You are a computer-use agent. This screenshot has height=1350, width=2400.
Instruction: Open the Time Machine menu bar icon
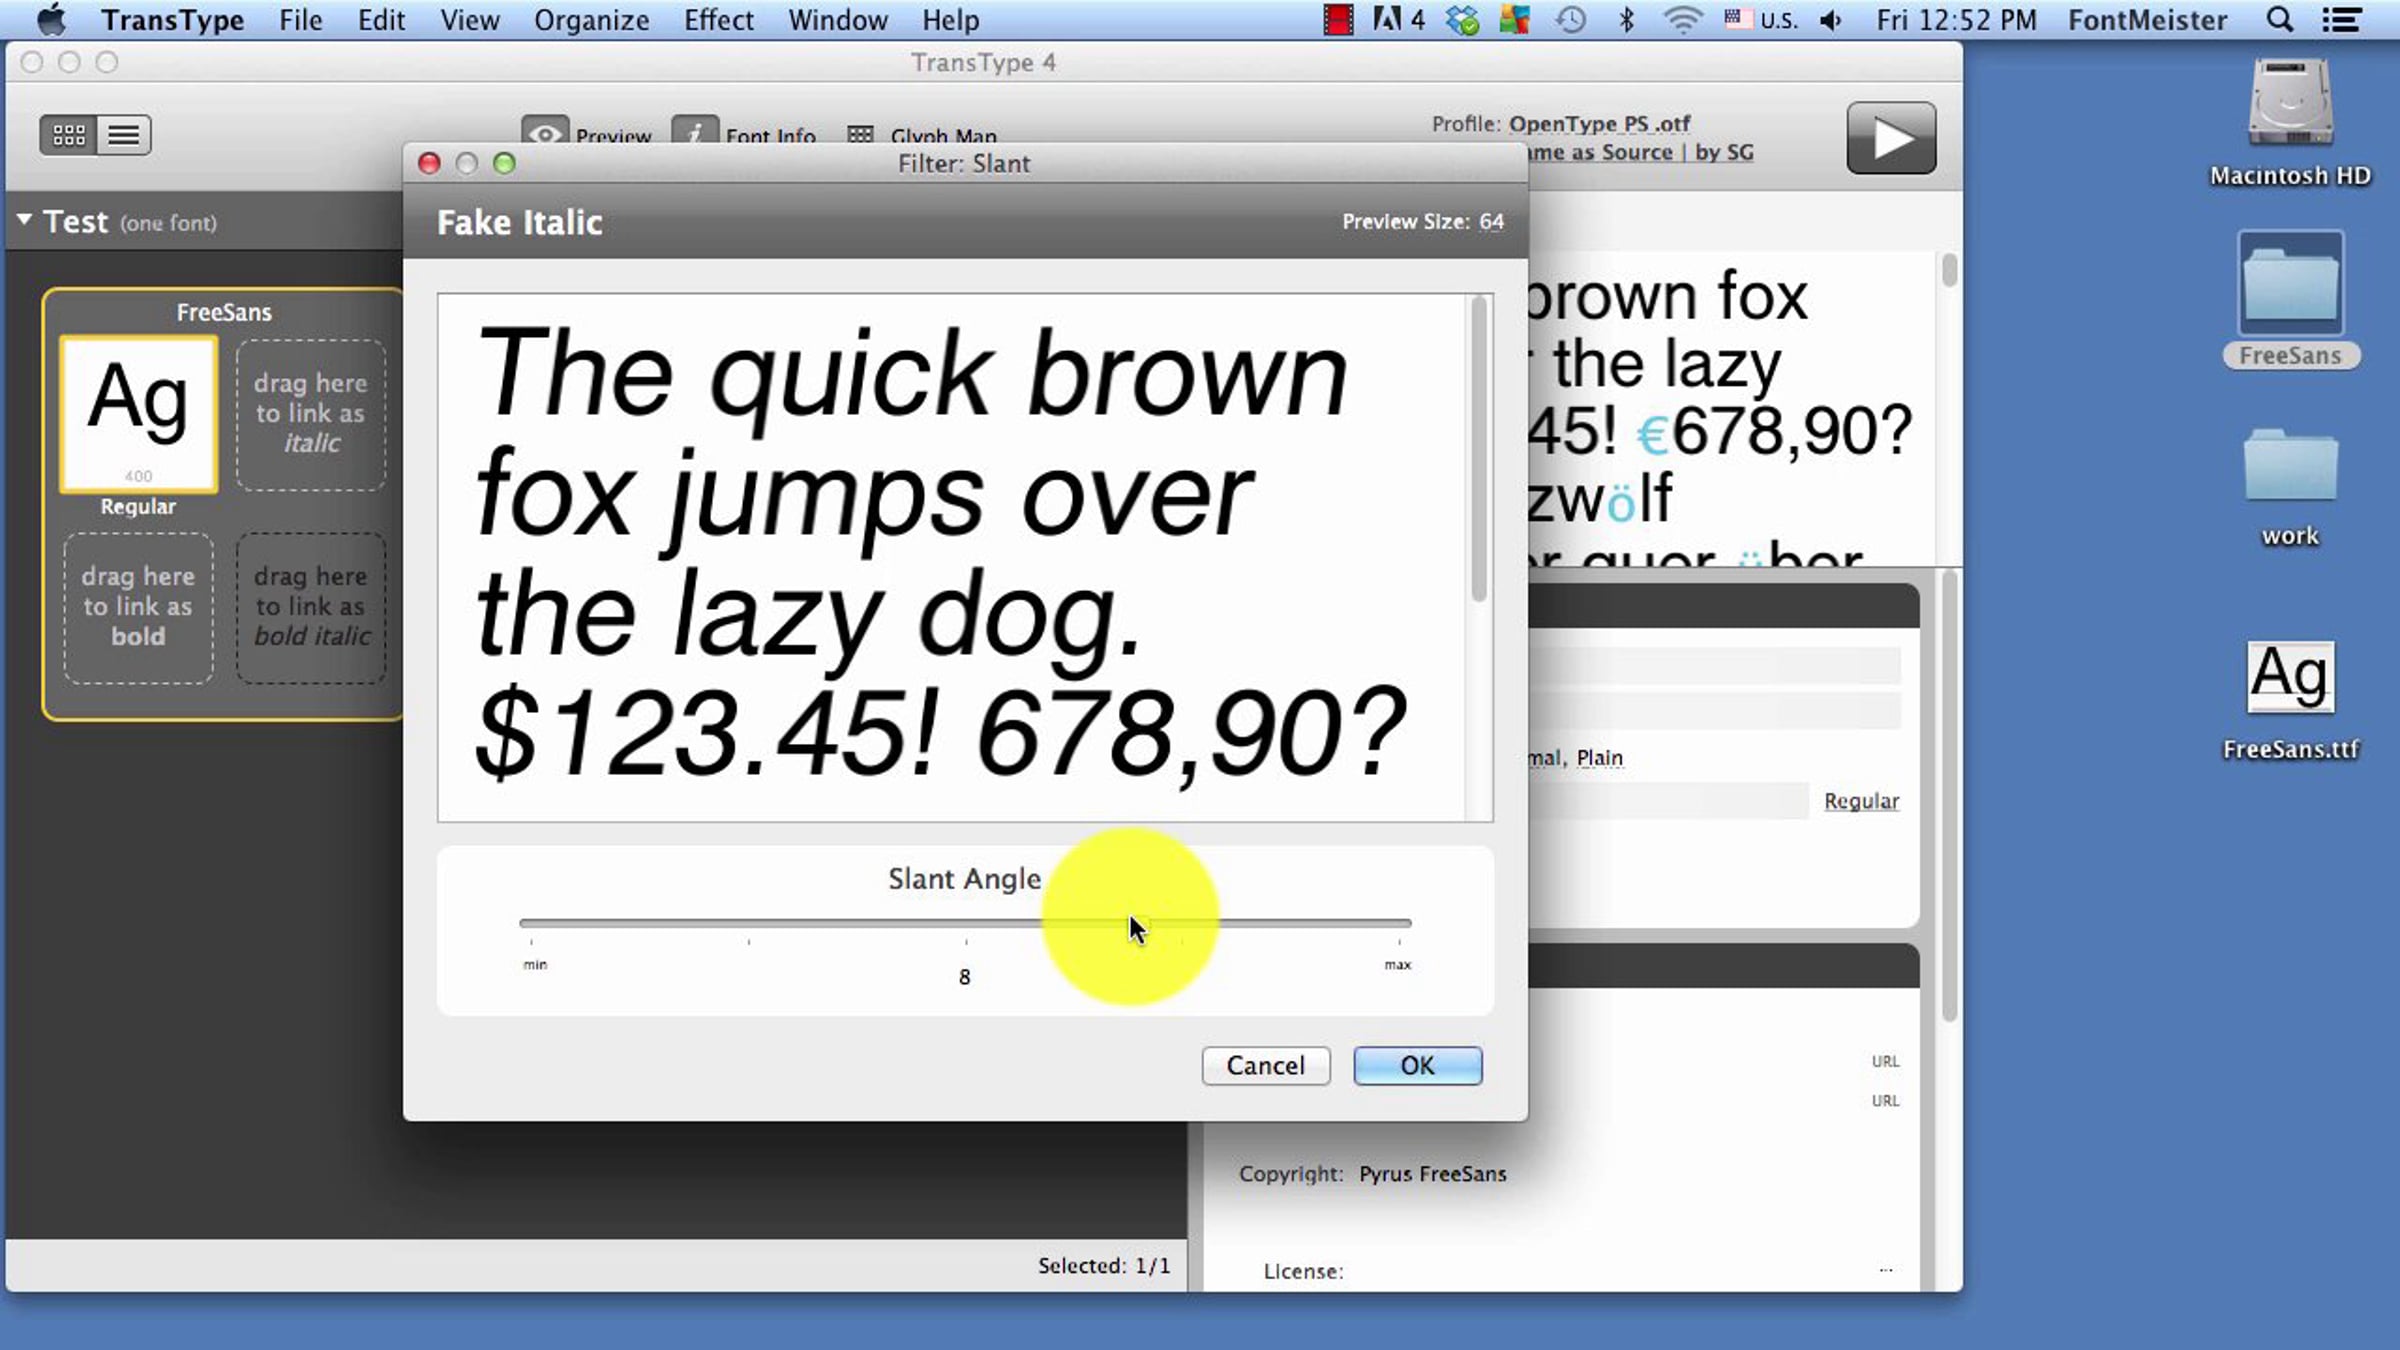pyautogui.click(x=1570, y=20)
